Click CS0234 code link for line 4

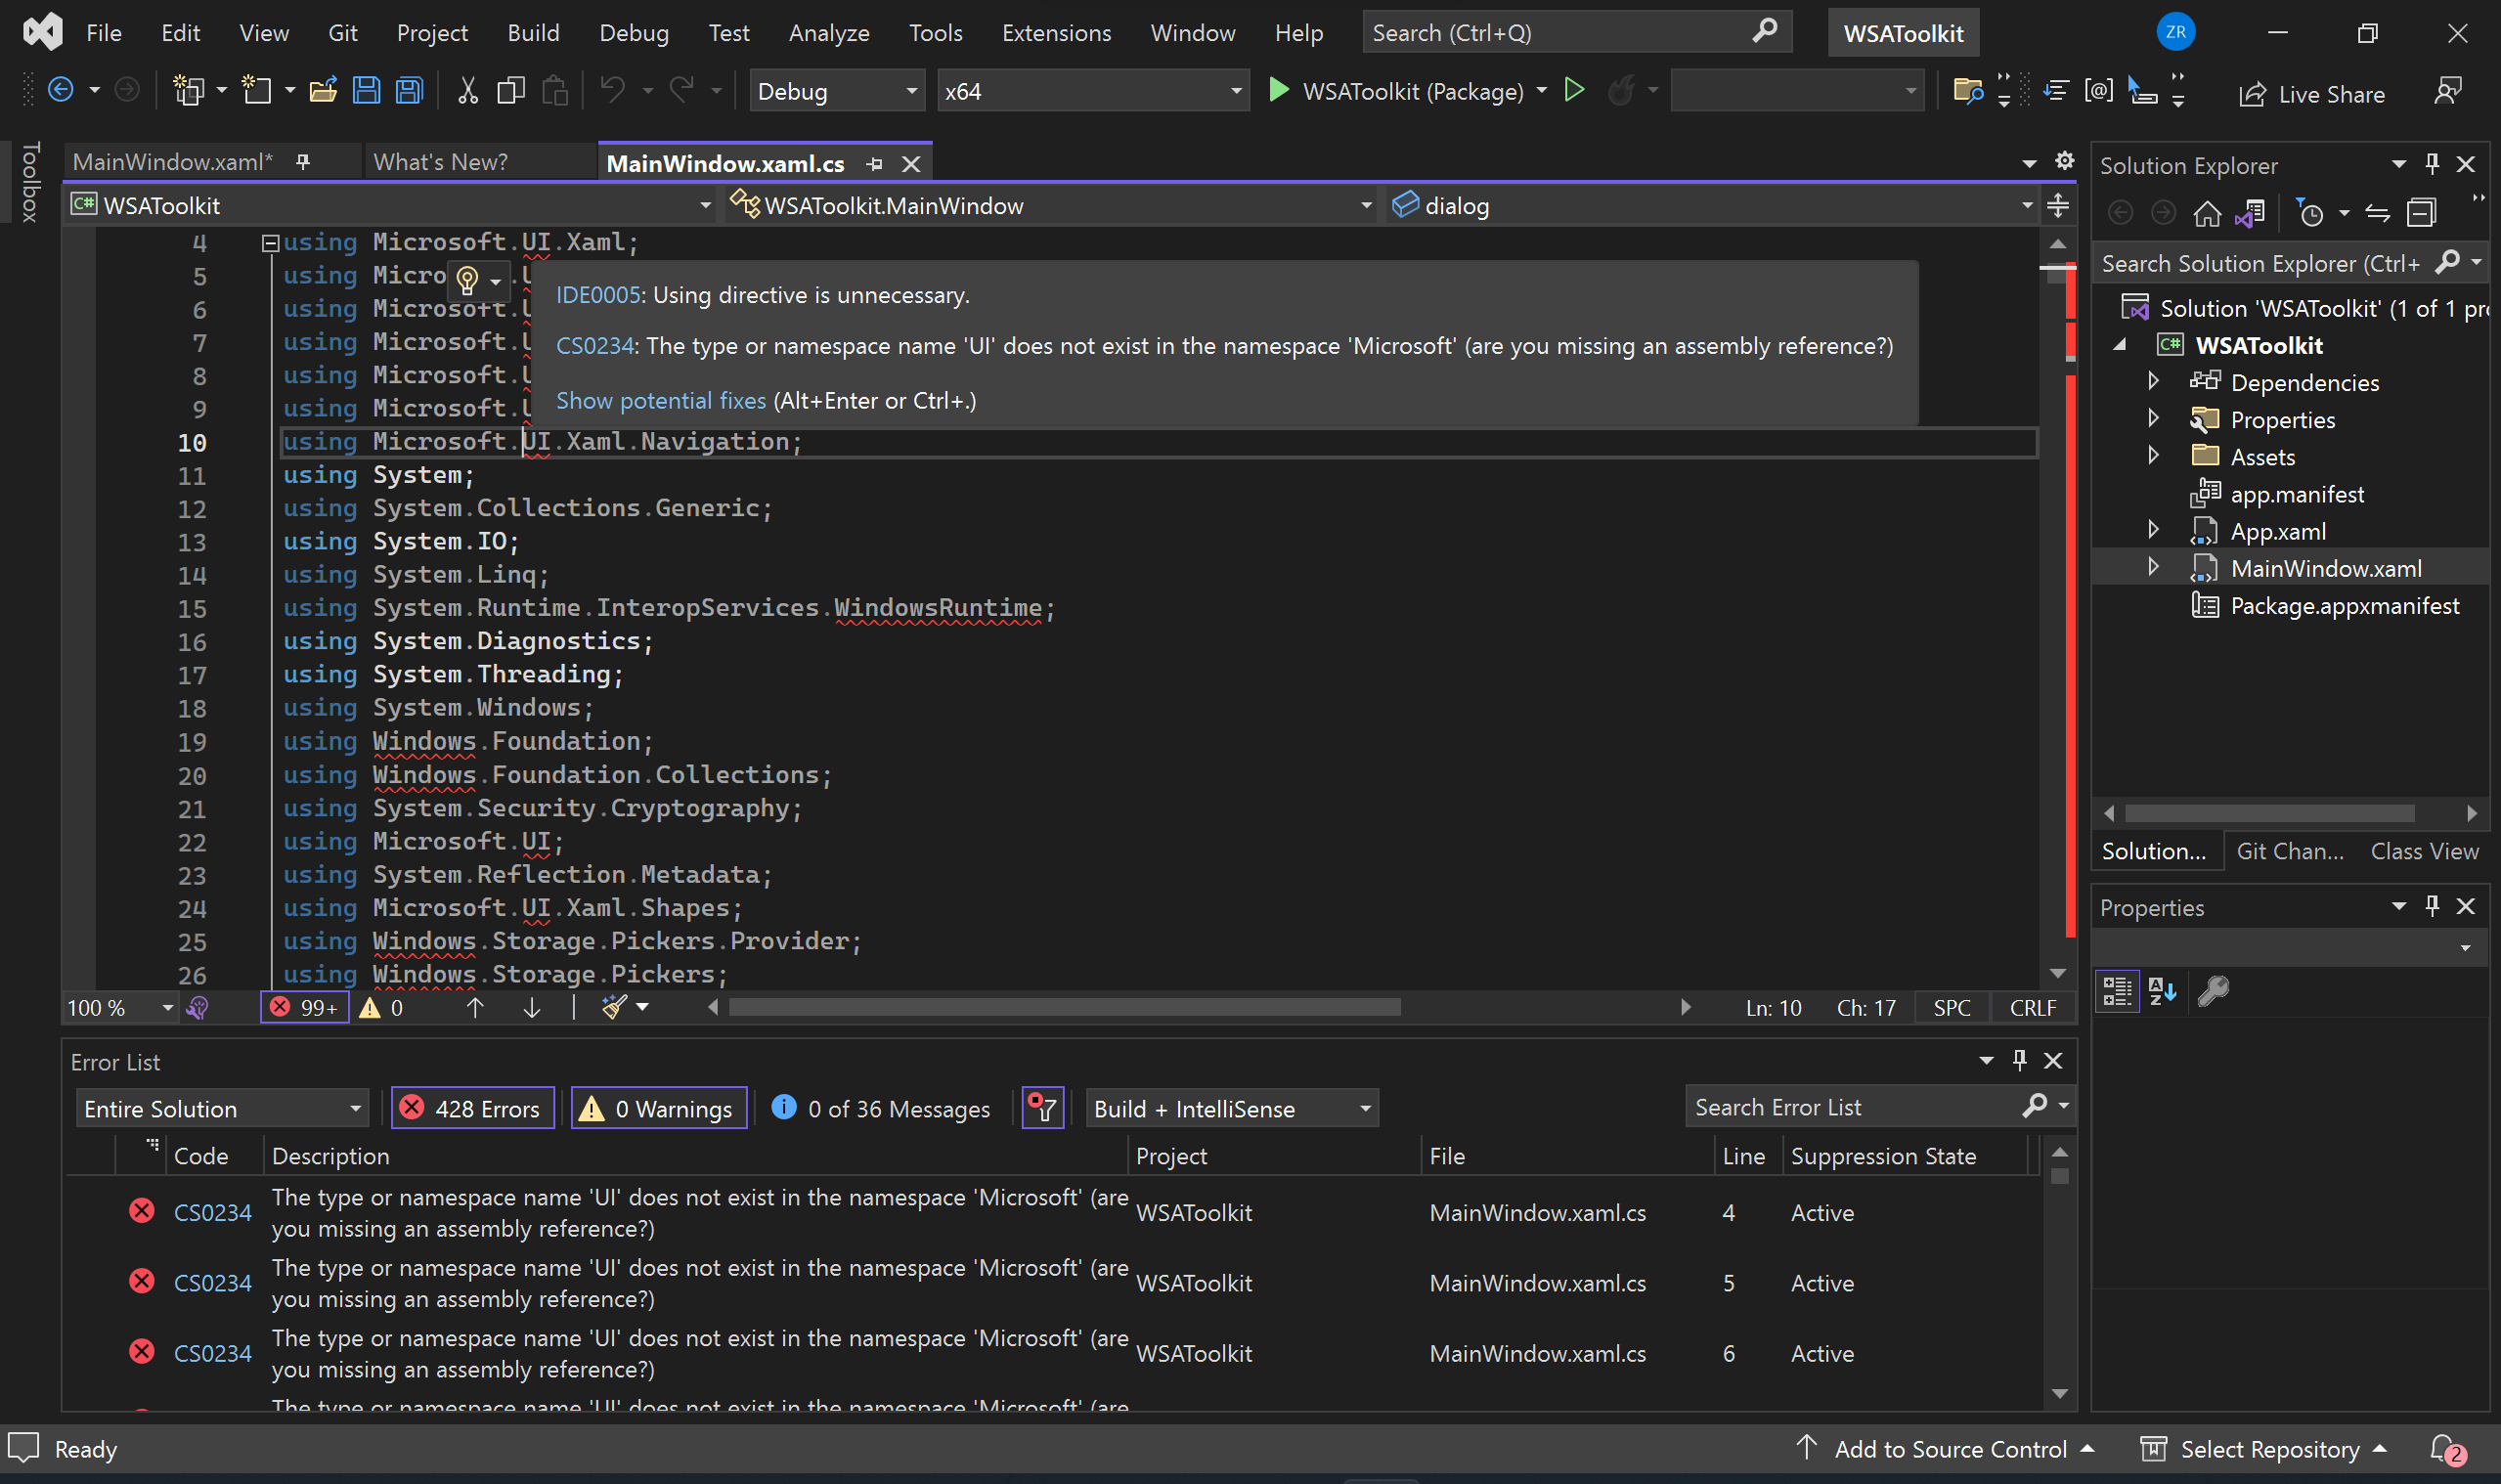click(x=212, y=1212)
